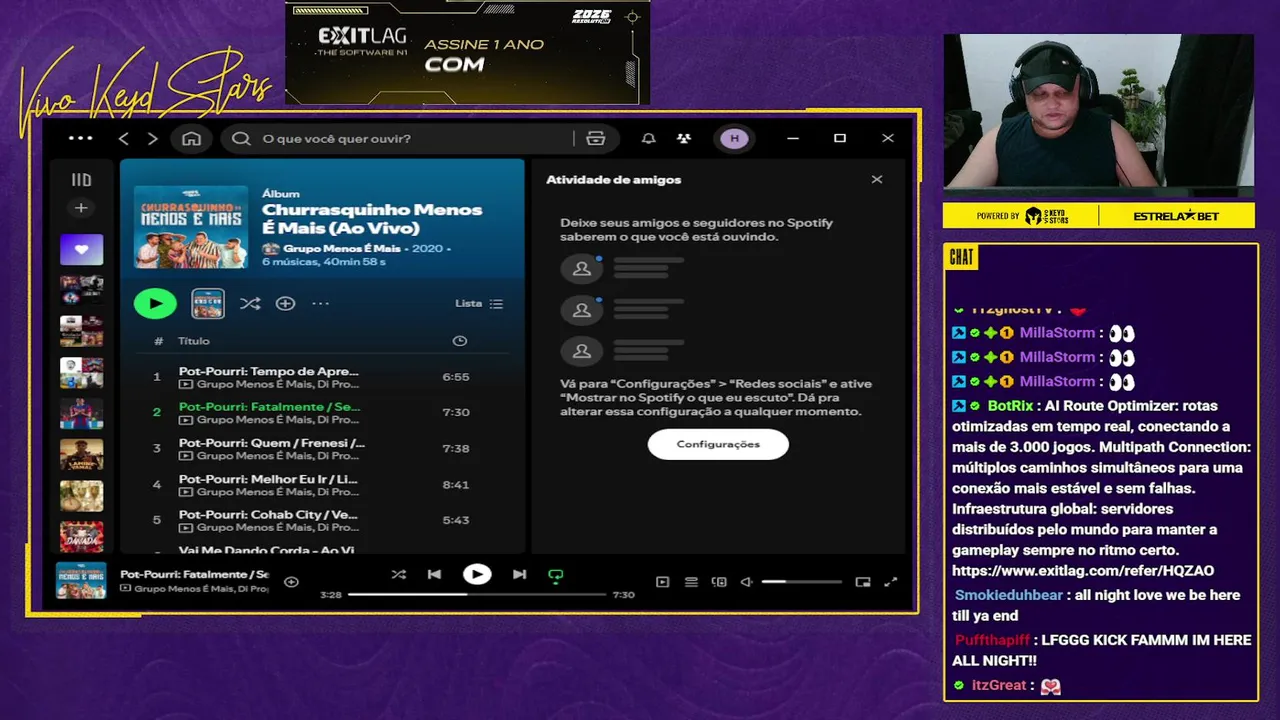Adjust the volume slider

point(801,582)
